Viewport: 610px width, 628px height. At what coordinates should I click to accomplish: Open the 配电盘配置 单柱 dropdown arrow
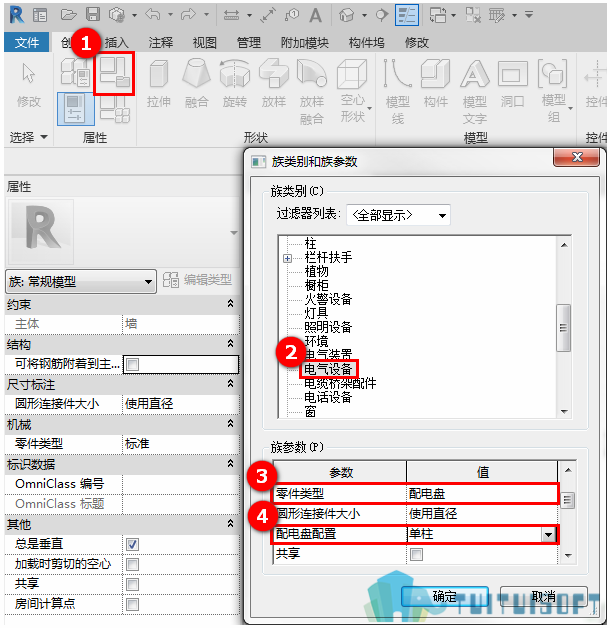[x=548, y=534]
